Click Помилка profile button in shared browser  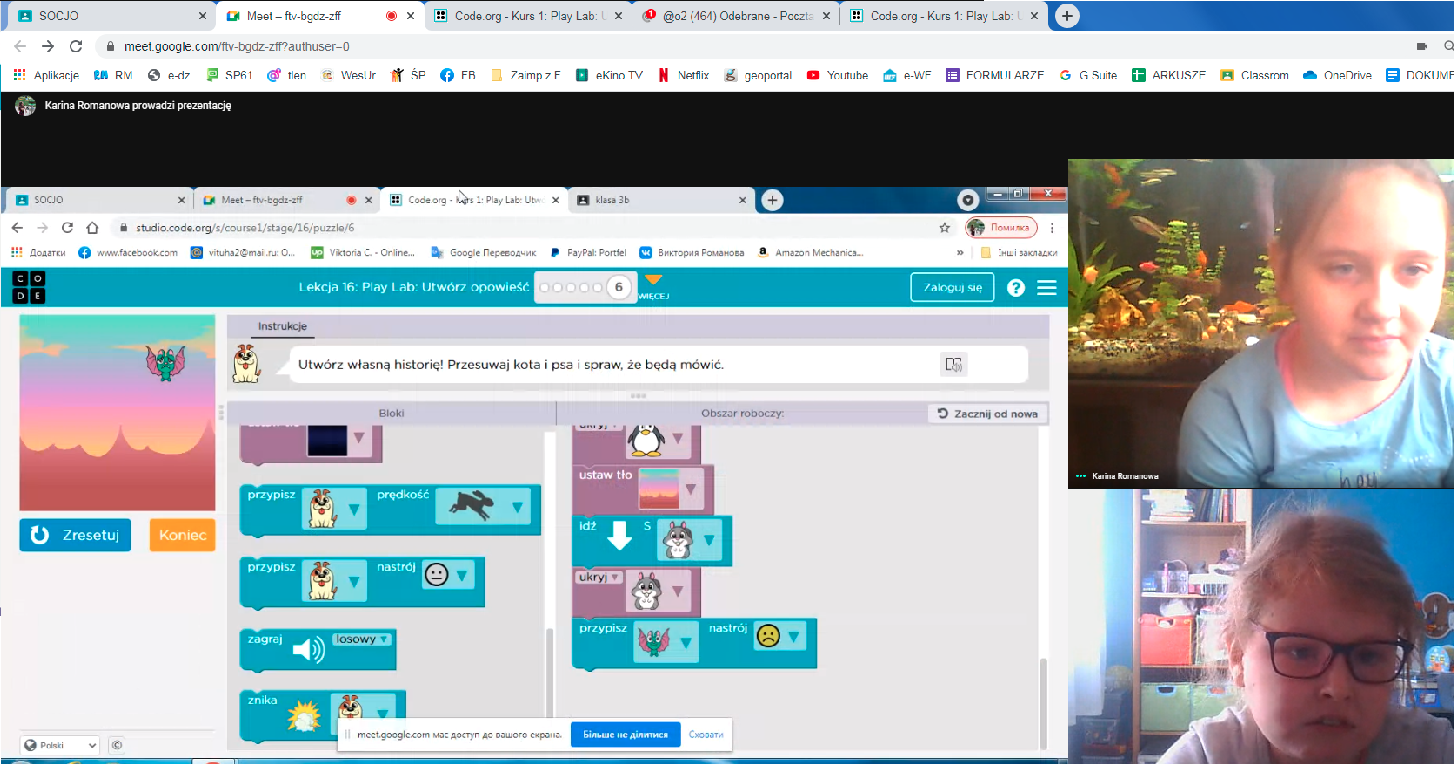[x=1002, y=227]
